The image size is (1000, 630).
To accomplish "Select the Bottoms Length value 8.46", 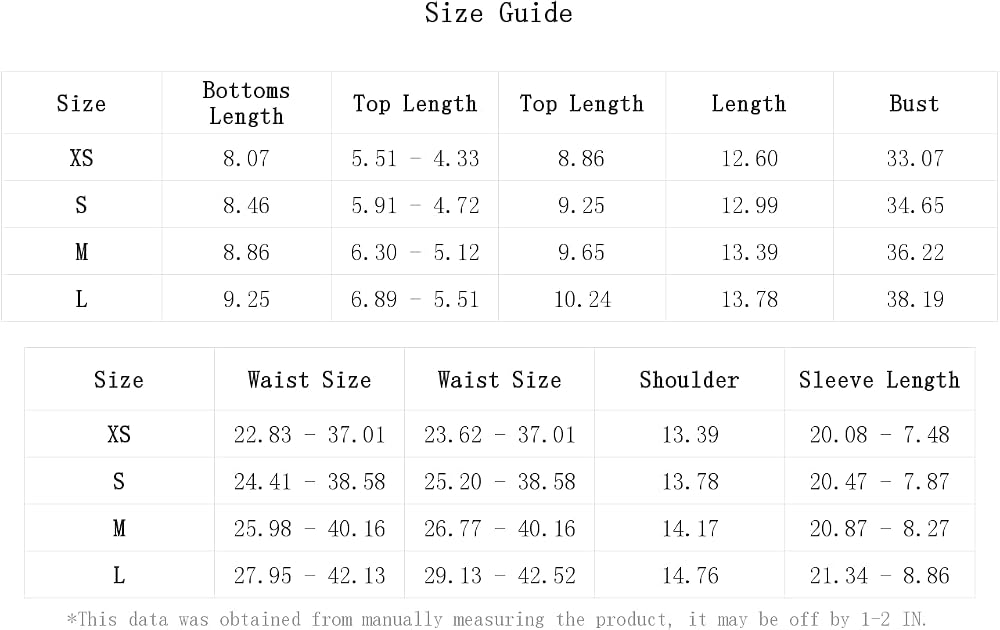I will 246,205.
